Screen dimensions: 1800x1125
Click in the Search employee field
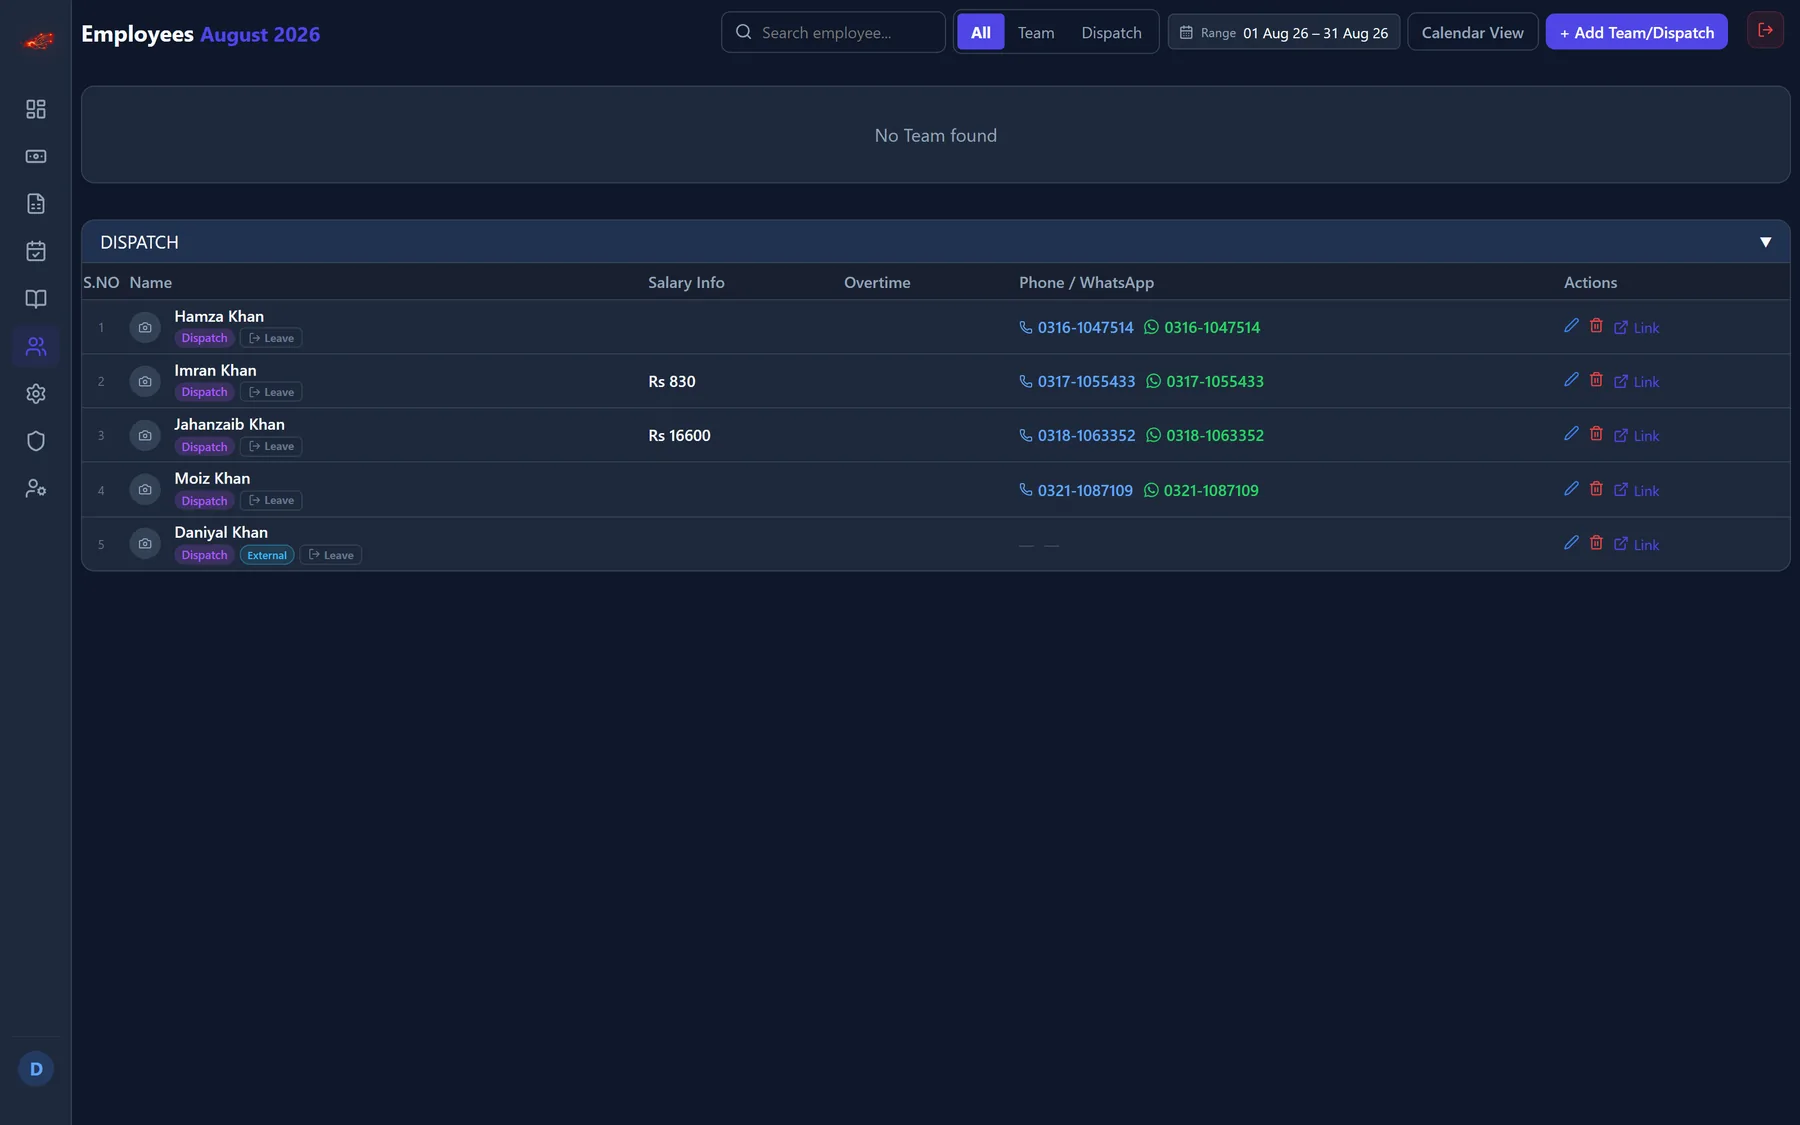point(833,32)
